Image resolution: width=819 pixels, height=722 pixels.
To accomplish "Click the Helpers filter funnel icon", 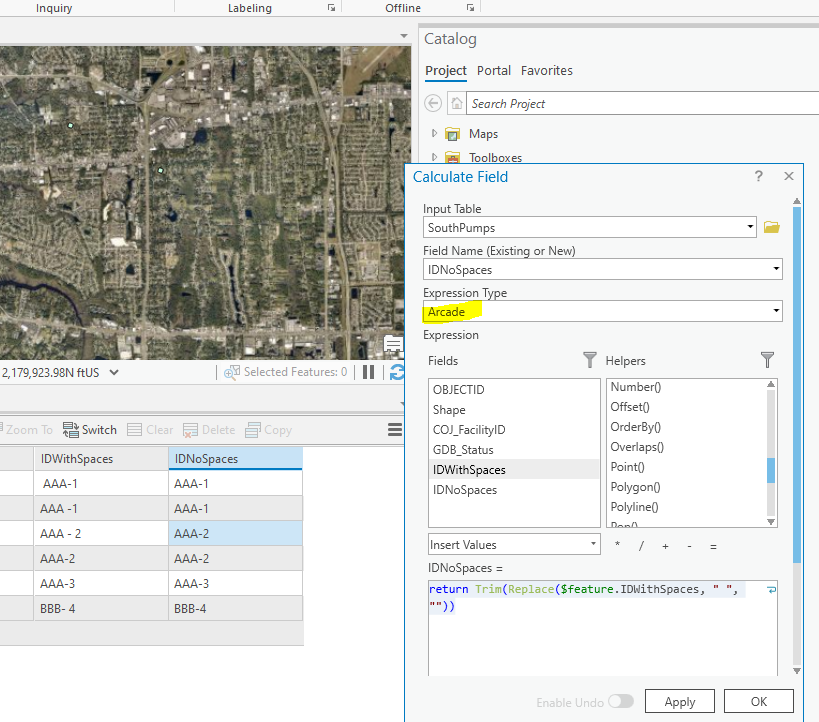I will (767, 360).
